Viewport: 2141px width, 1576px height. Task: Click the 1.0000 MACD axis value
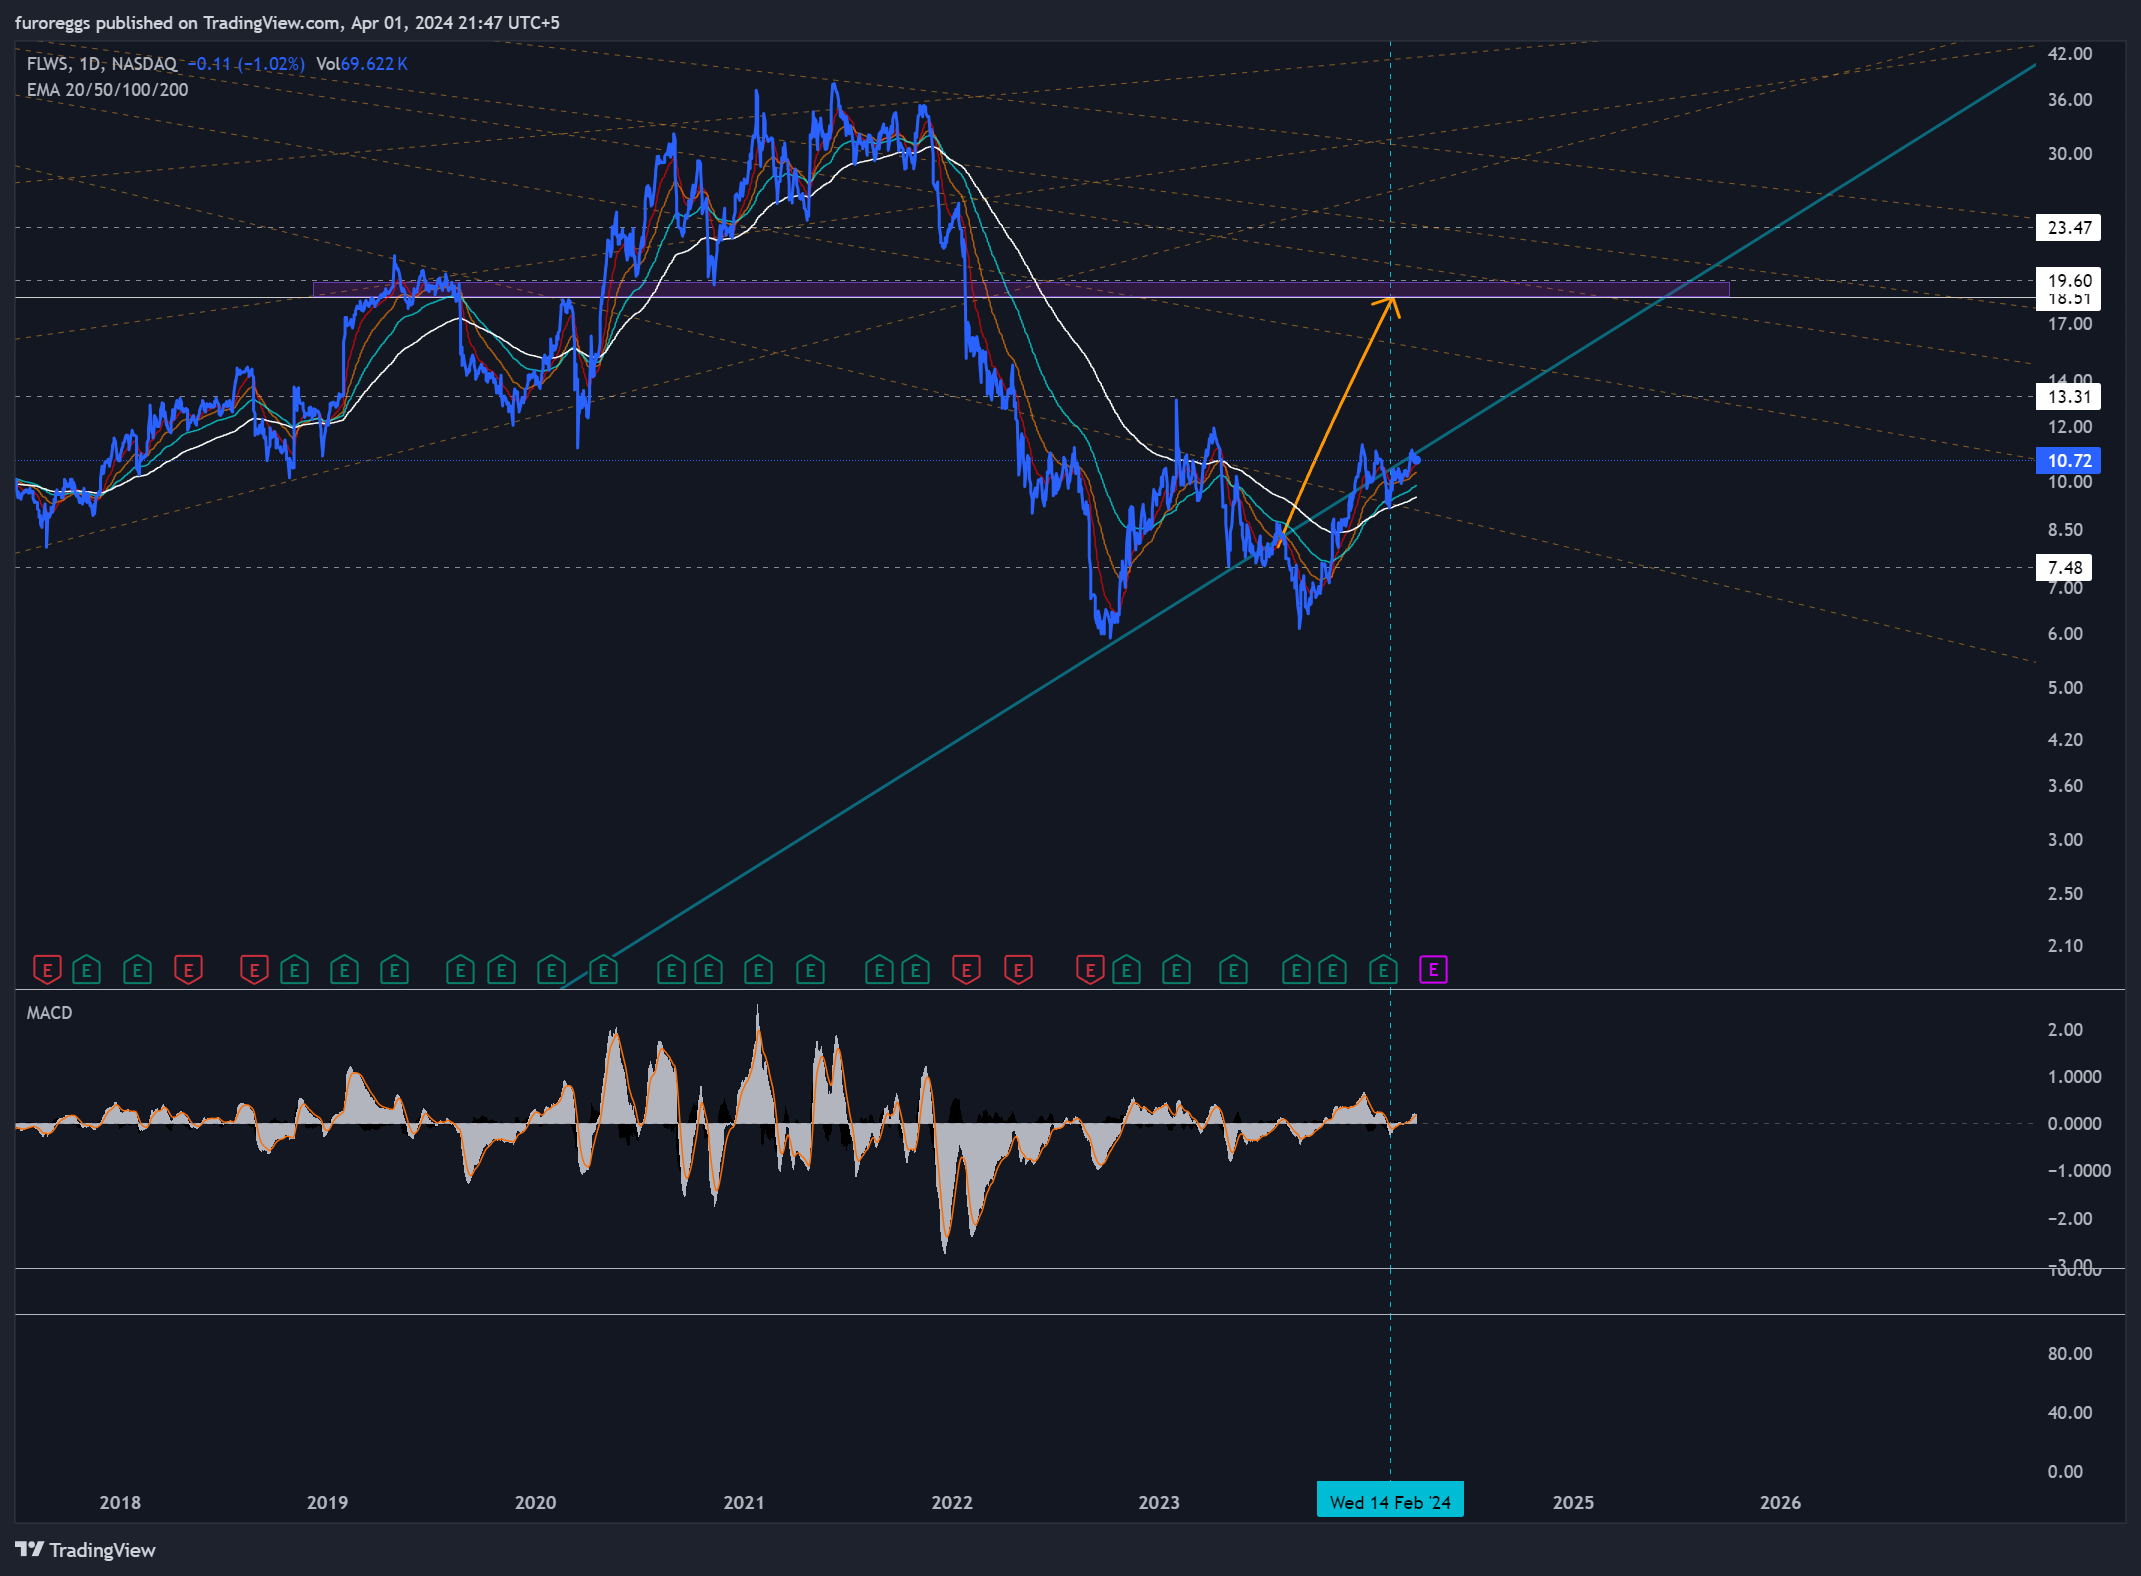click(2074, 1077)
